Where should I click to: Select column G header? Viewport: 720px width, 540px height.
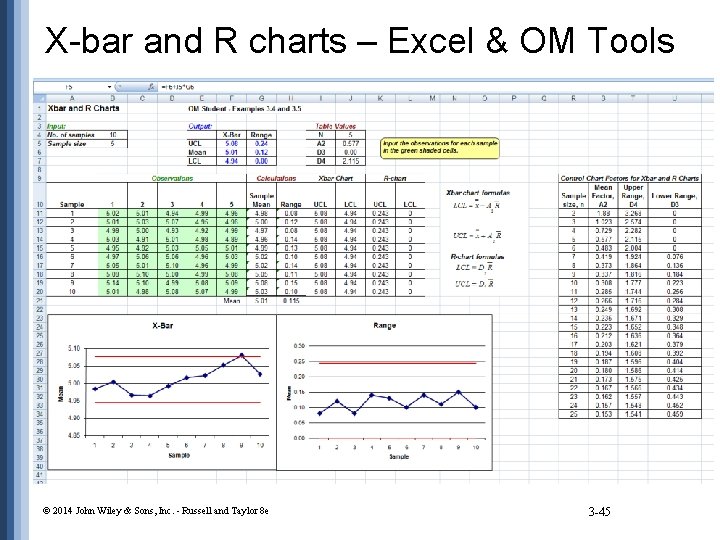(x=261, y=98)
